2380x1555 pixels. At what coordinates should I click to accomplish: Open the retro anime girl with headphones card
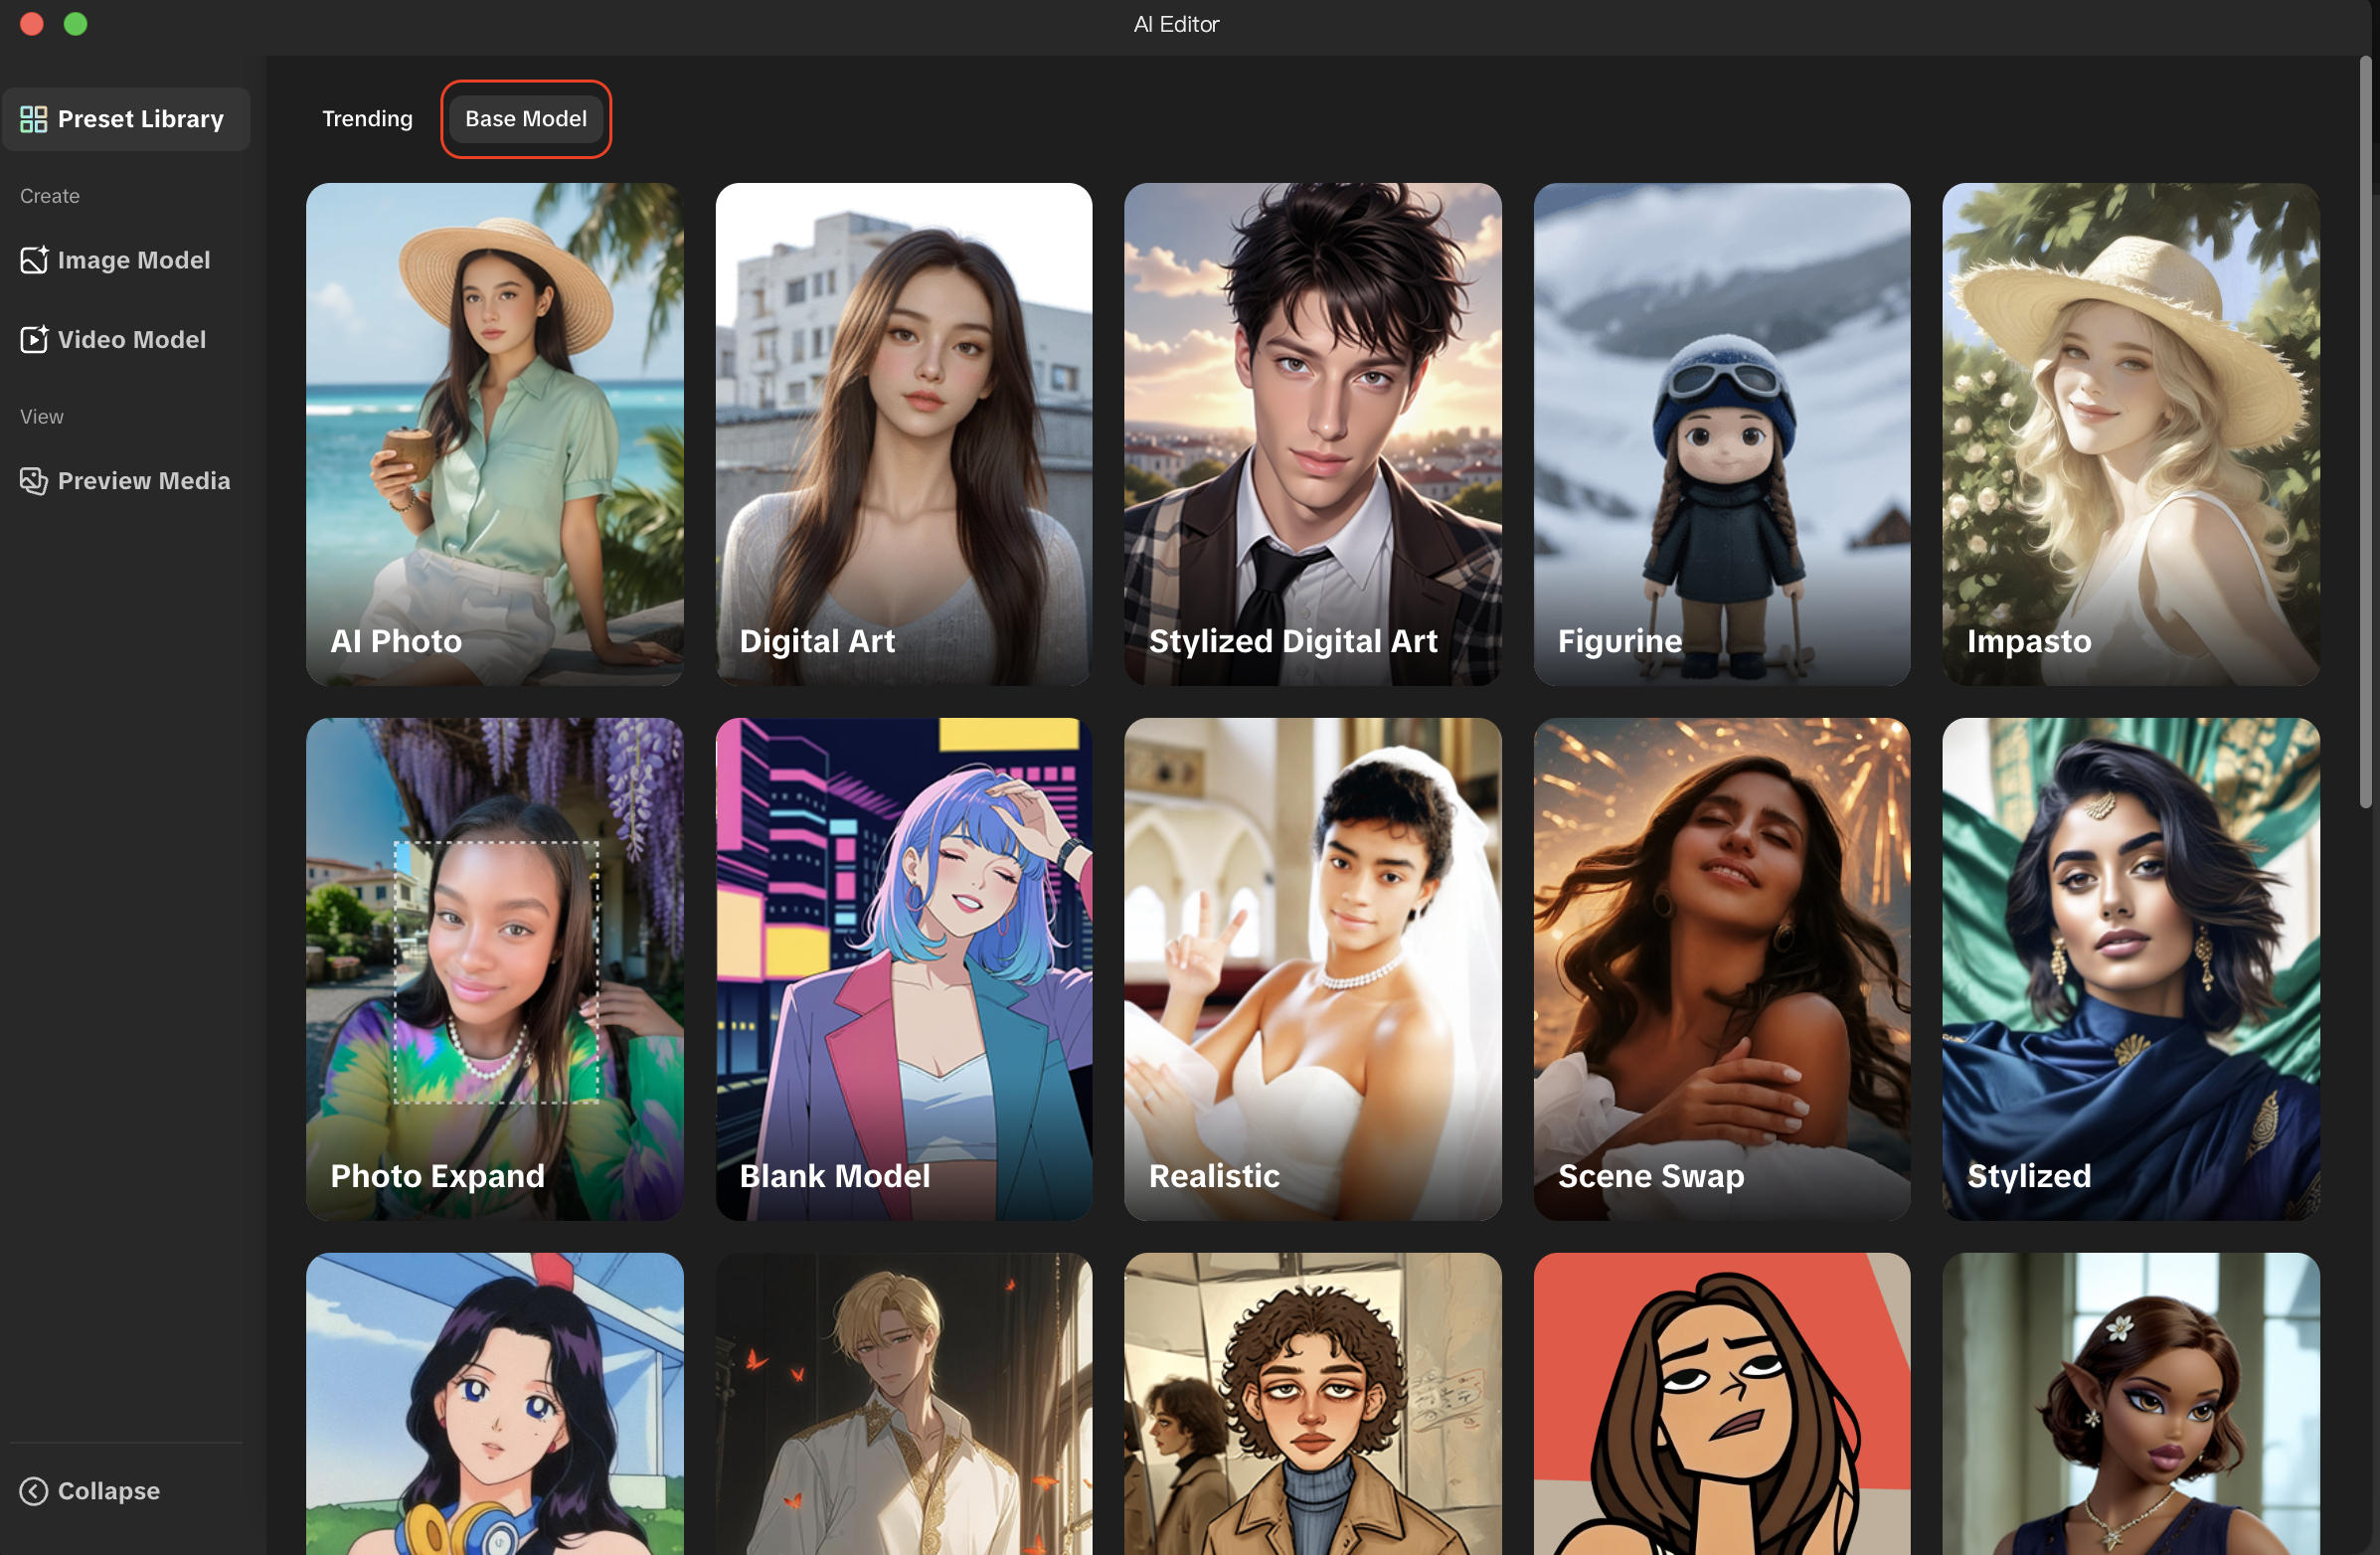point(495,1404)
